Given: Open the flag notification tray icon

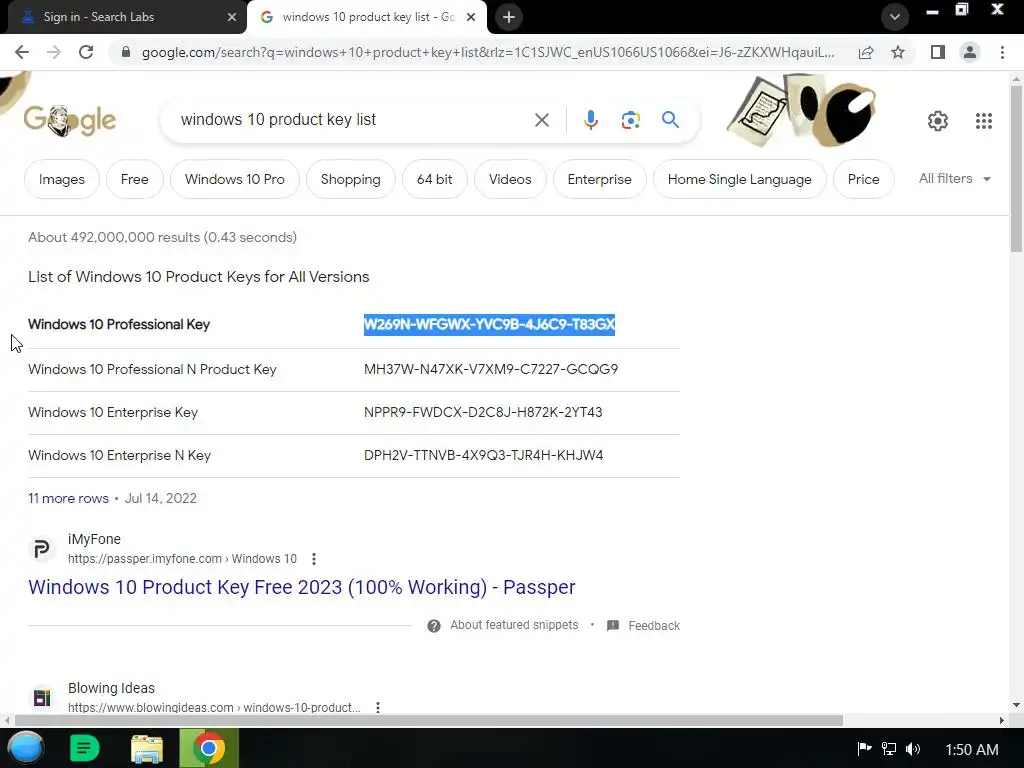Looking at the screenshot, I should [x=864, y=748].
